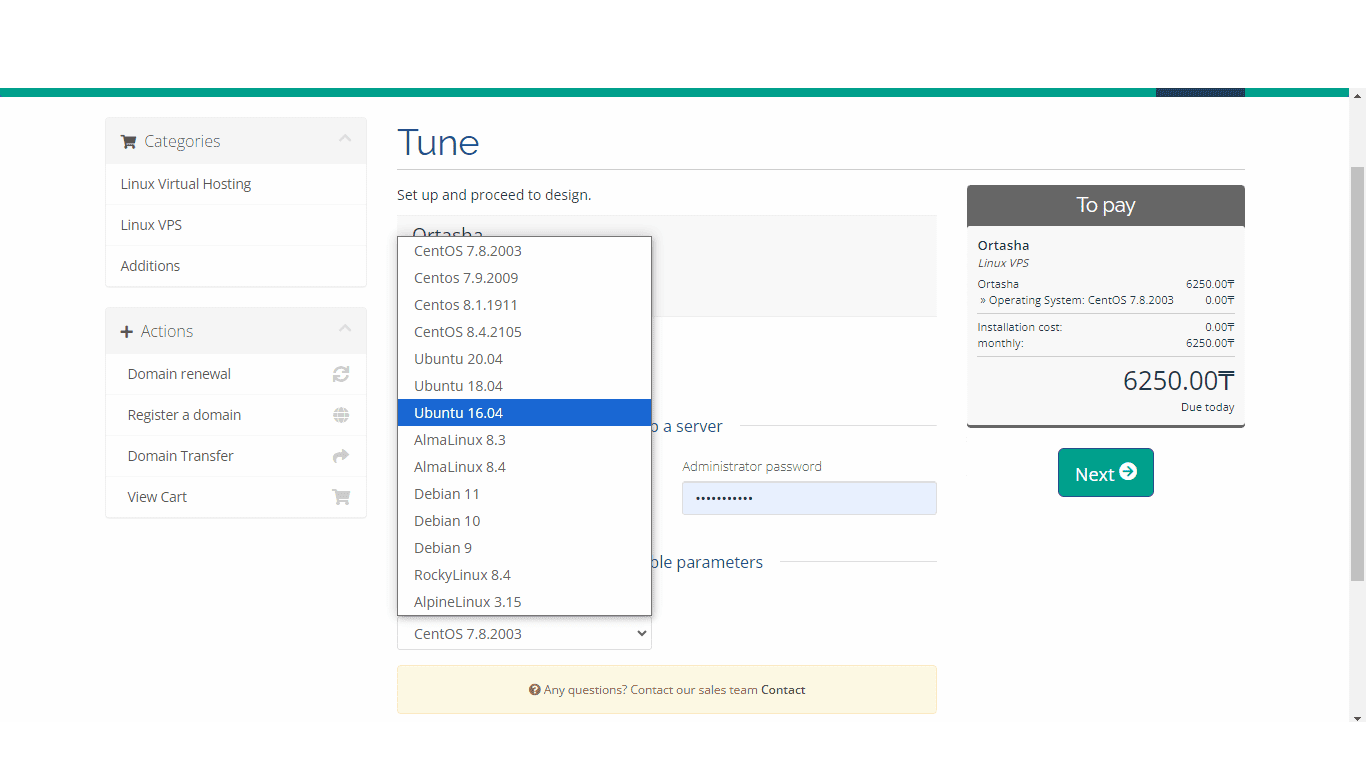The width and height of the screenshot is (1366, 768).
Task: Open View Cart
Action: tap(236, 497)
